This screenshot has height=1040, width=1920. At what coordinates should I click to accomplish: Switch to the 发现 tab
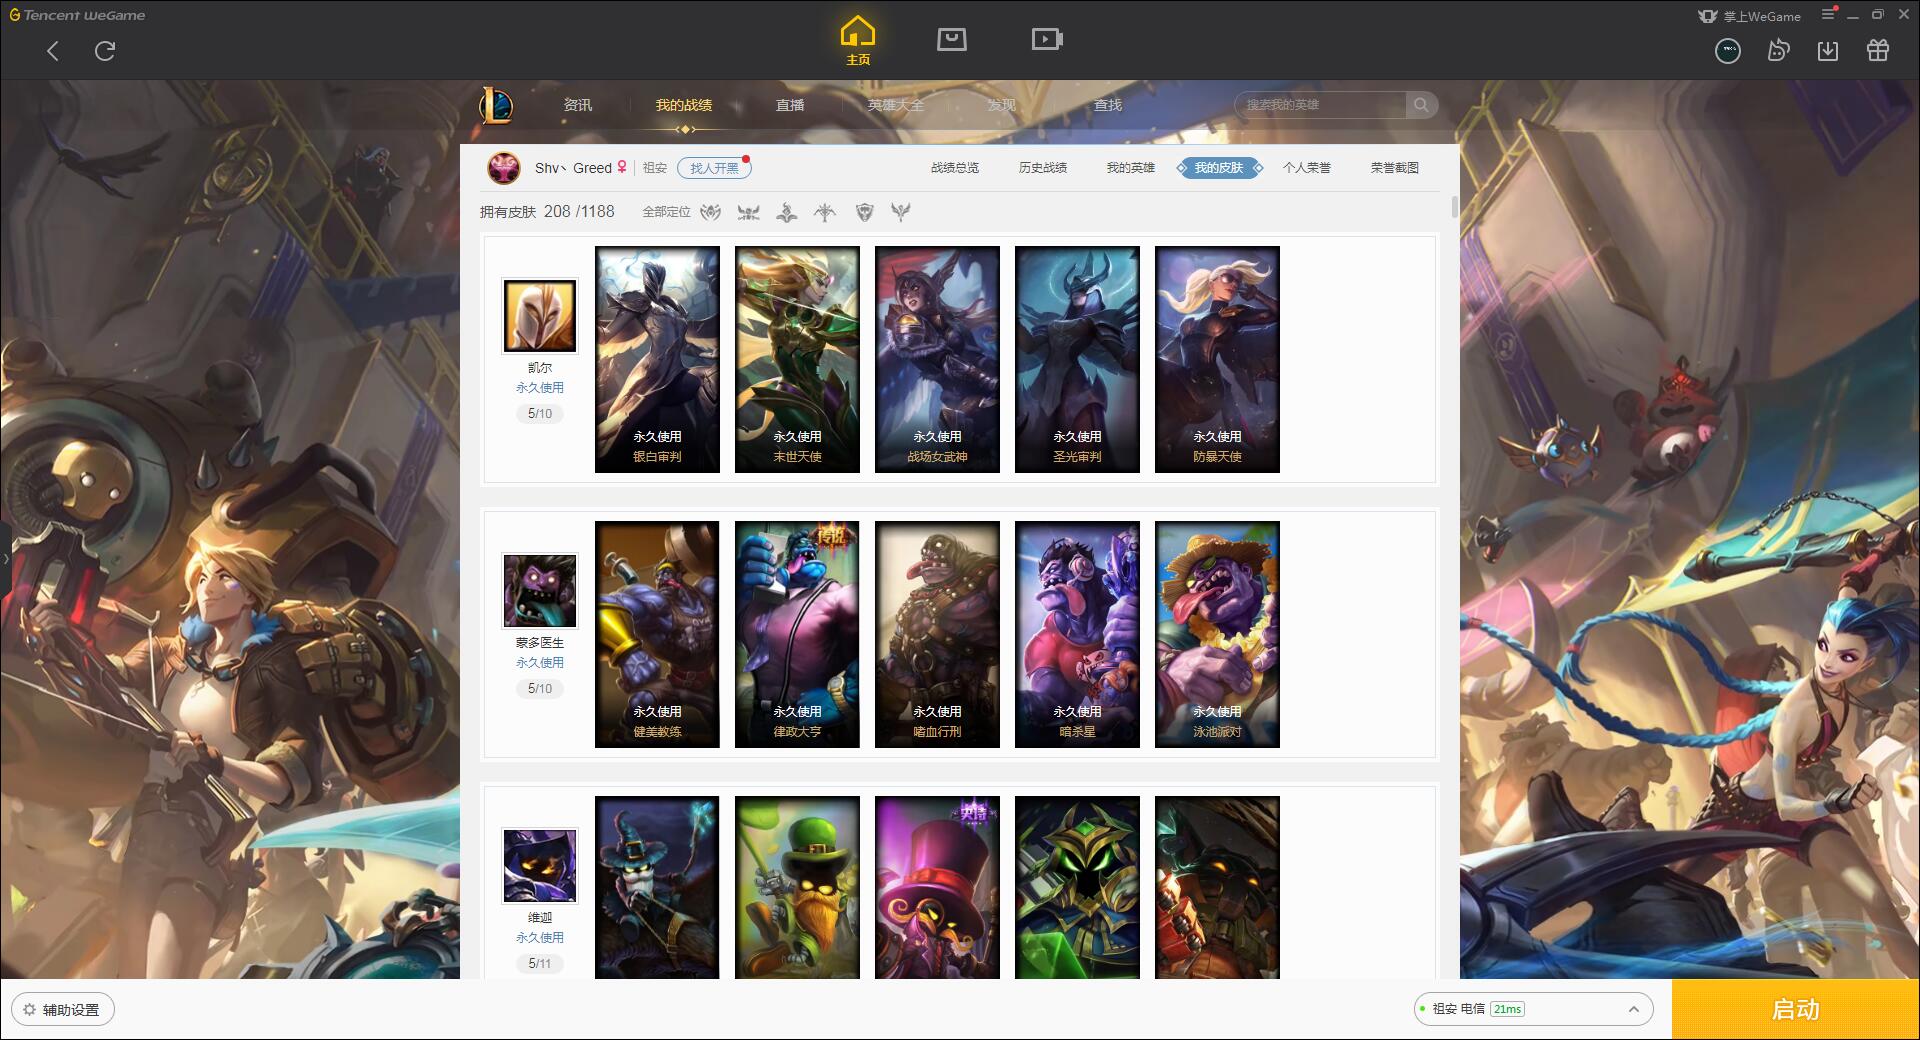click(x=1002, y=105)
